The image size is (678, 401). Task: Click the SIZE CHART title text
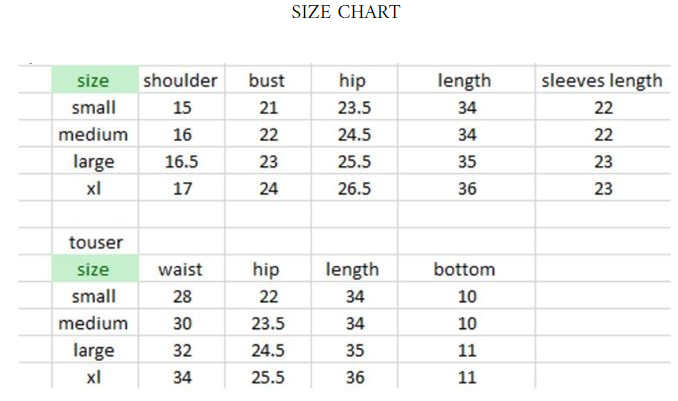pyautogui.click(x=345, y=12)
